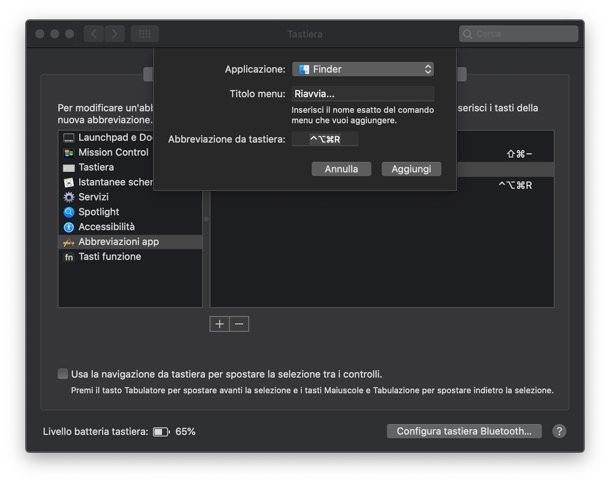Select the Accessibilità category
This screenshot has width=610, height=484.
(x=130, y=227)
